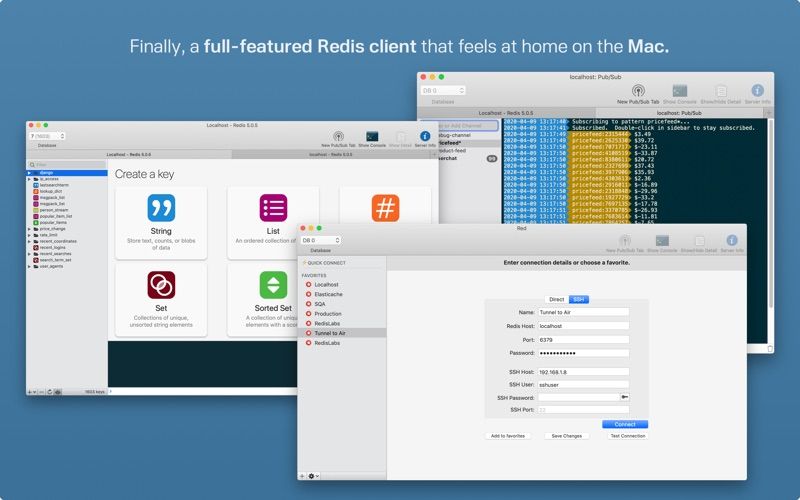Add a key via plus in Localhost footer
800x500 pixels.
click(29, 392)
